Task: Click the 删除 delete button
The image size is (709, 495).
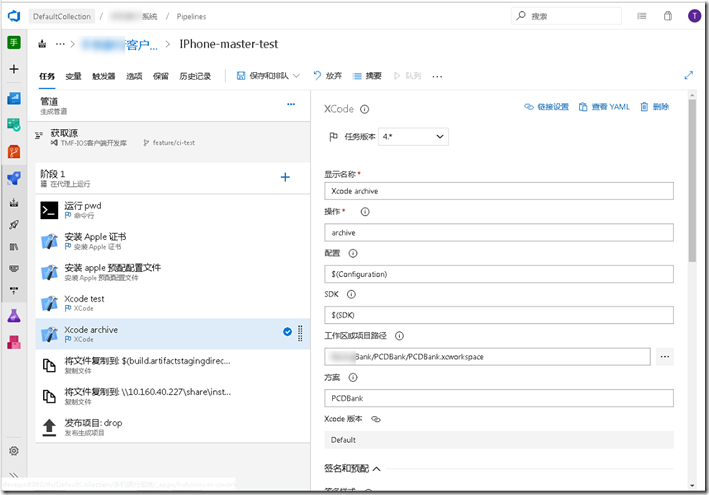Action: (x=655, y=107)
